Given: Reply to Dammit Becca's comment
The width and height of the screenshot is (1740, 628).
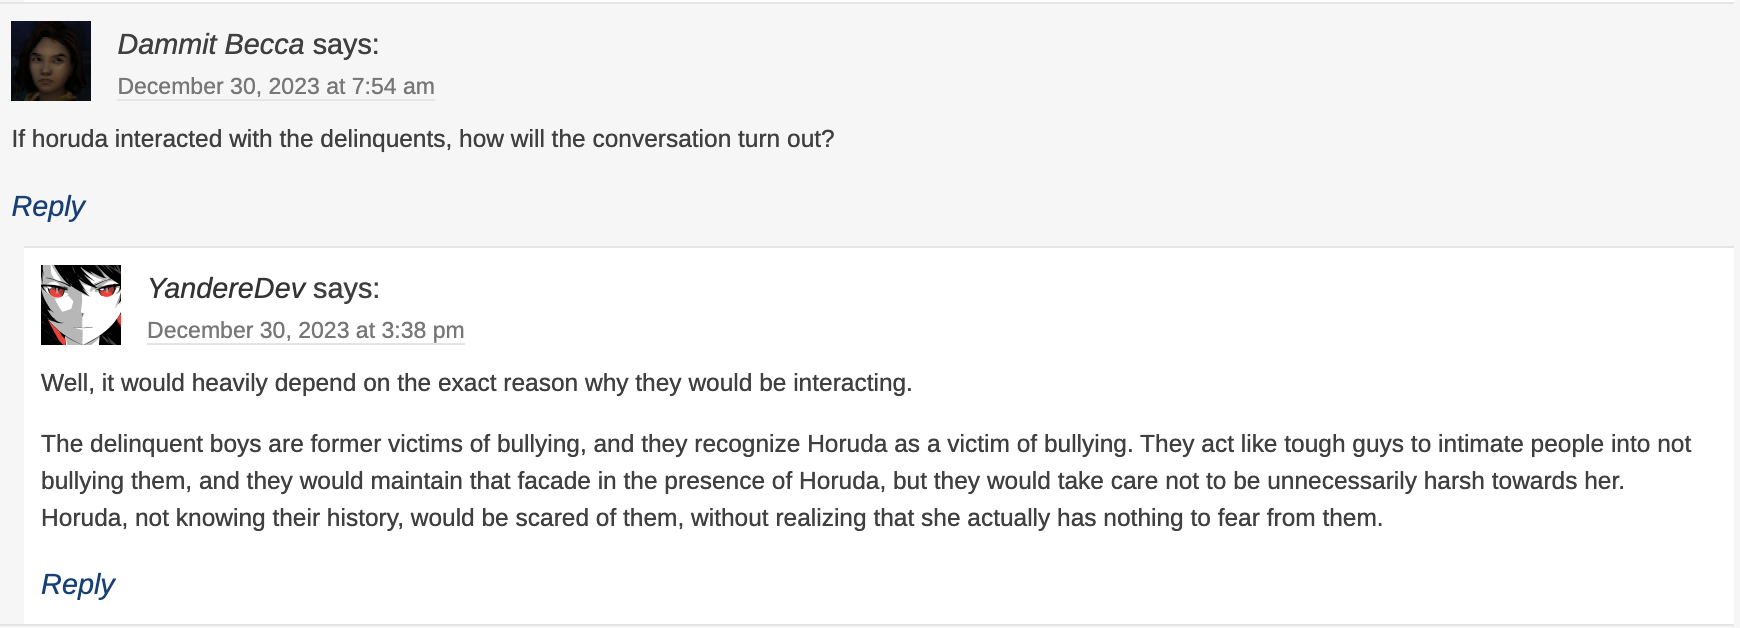Looking at the screenshot, I should coord(48,206).
